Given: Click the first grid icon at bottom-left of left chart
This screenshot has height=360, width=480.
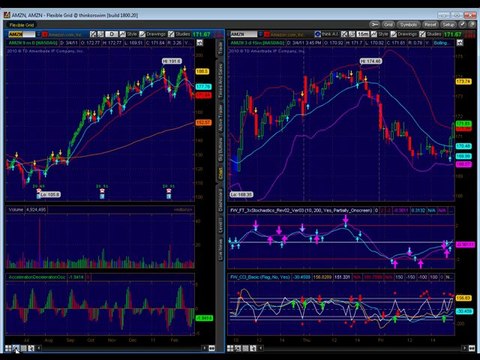Looking at the screenshot, I should (x=8, y=348).
